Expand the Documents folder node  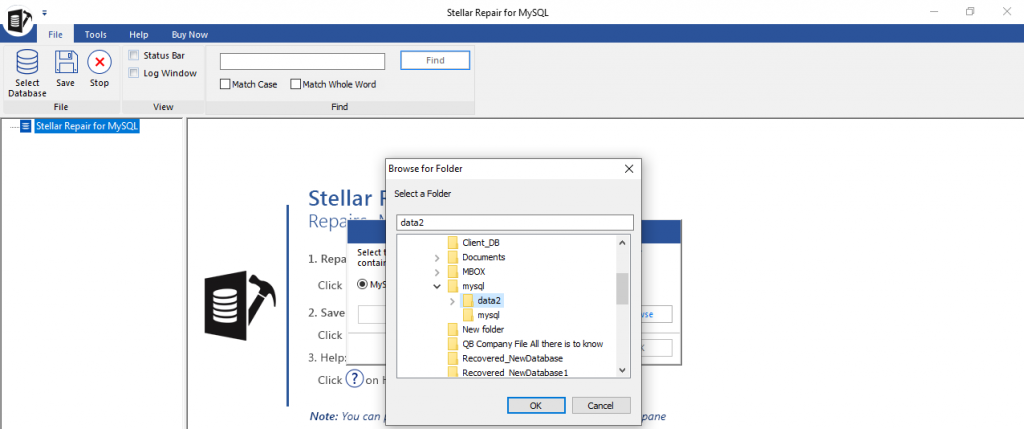point(437,257)
